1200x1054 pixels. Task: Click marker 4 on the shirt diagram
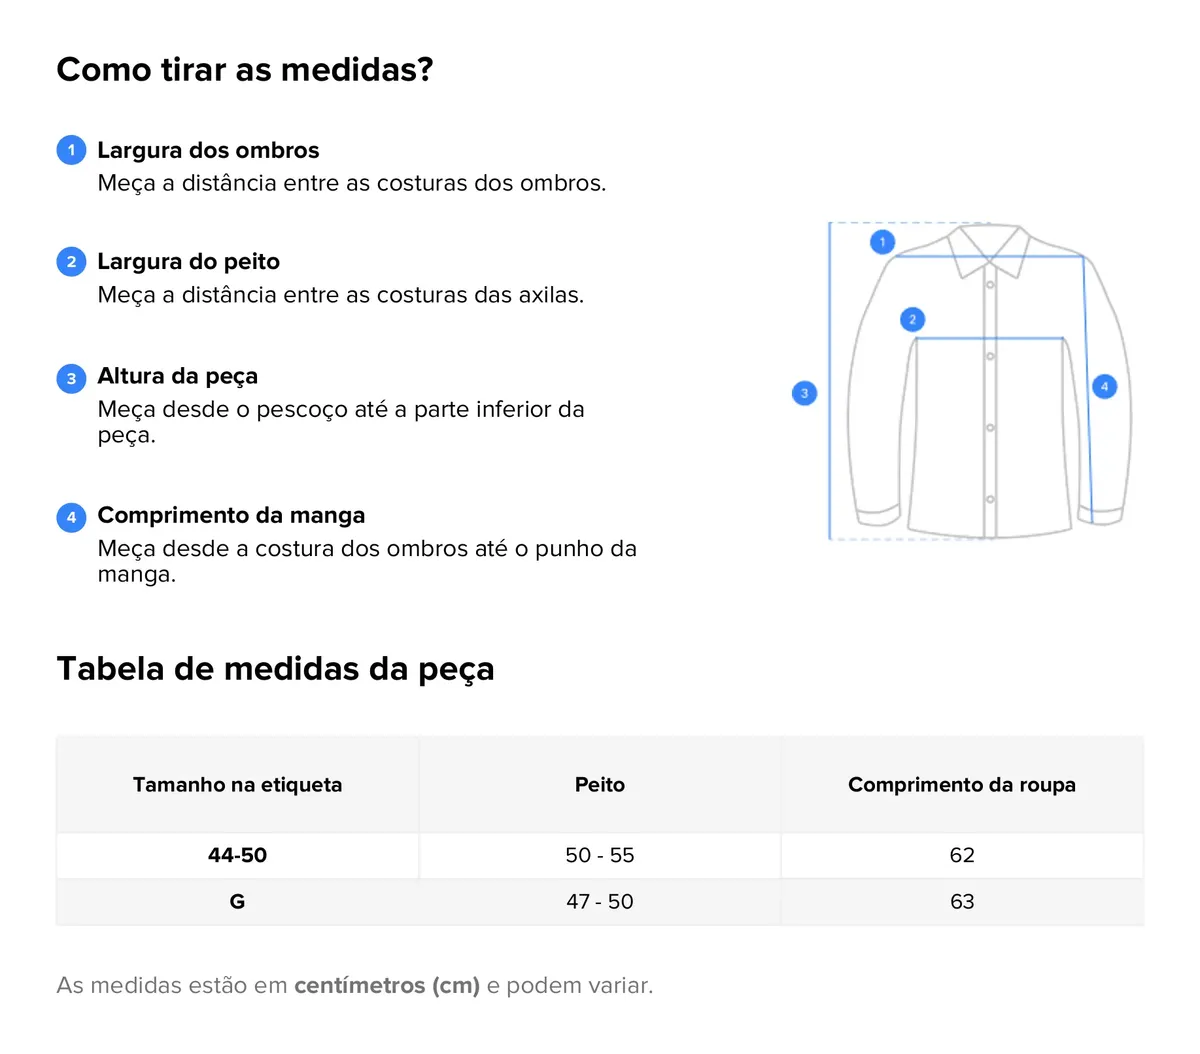click(x=1104, y=386)
